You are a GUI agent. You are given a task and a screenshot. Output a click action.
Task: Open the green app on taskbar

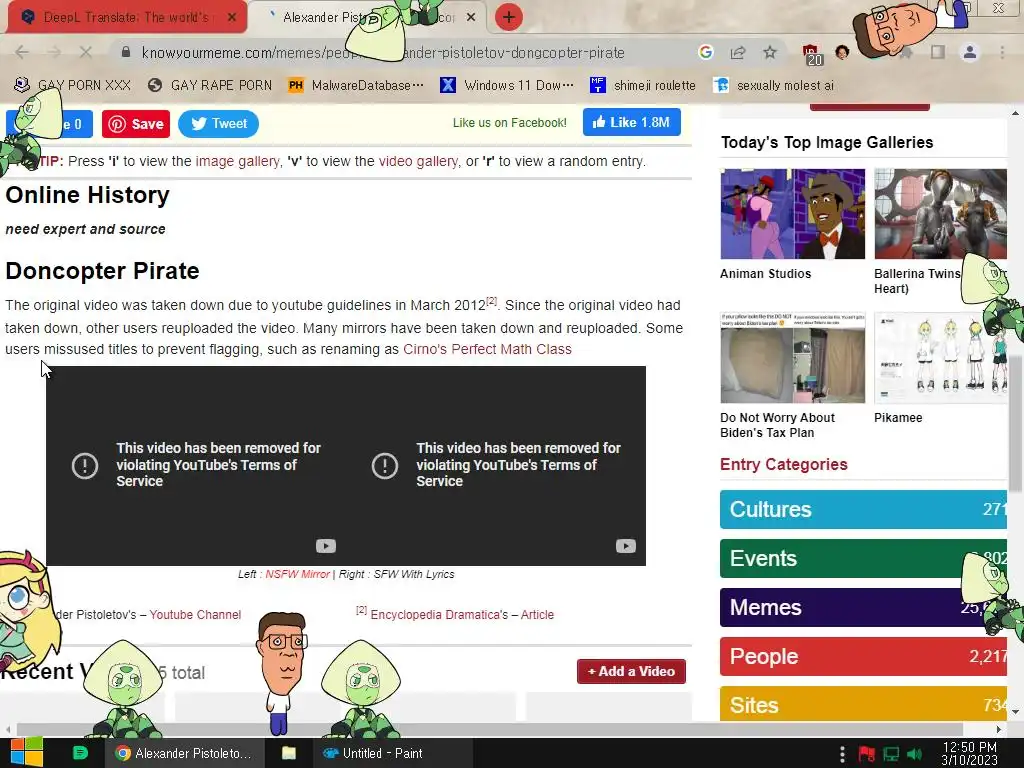80,753
